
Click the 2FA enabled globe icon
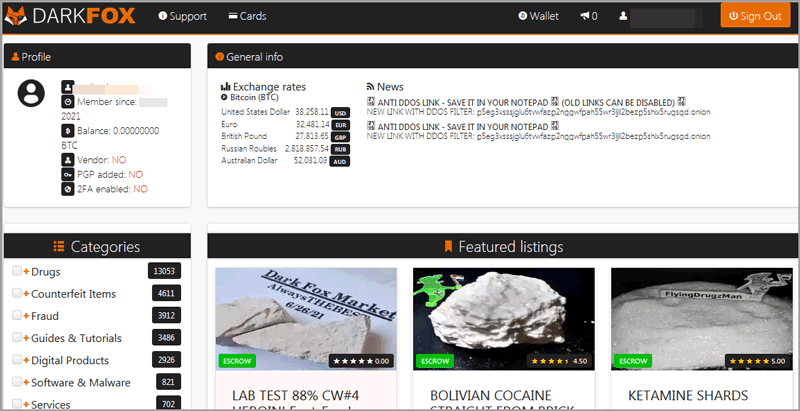point(68,189)
